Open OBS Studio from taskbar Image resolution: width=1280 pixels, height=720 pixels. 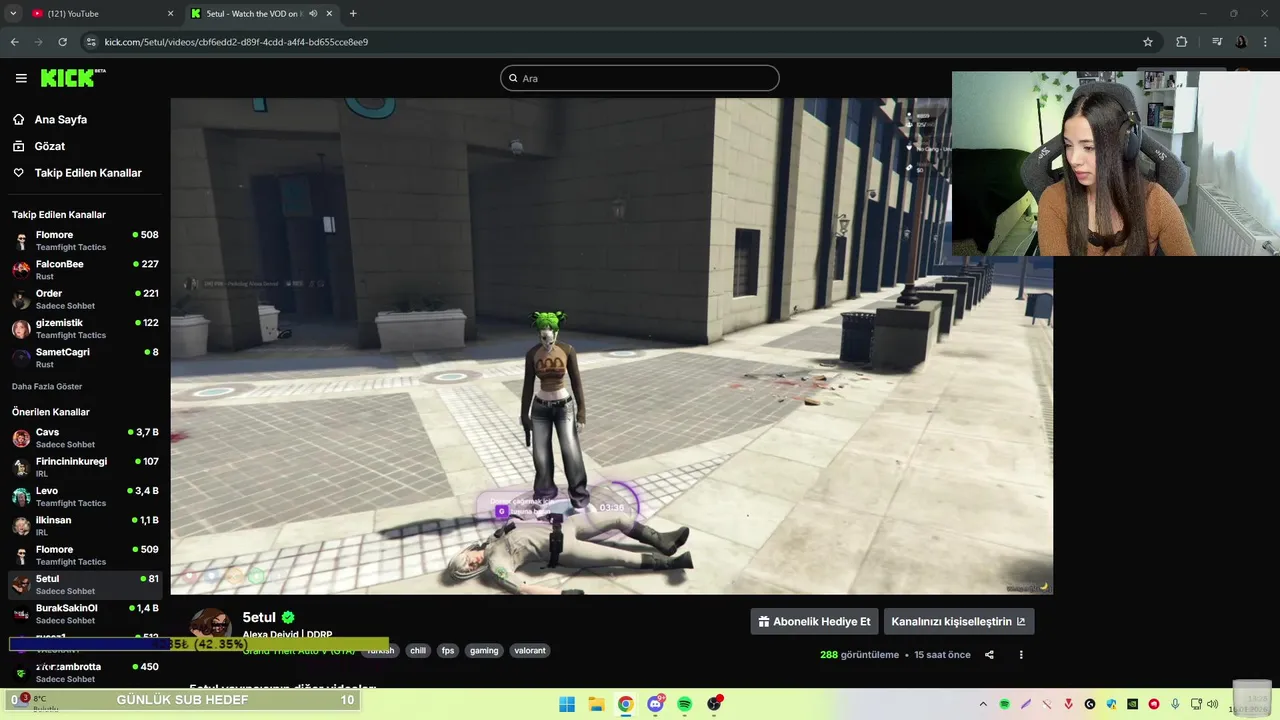(x=714, y=704)
